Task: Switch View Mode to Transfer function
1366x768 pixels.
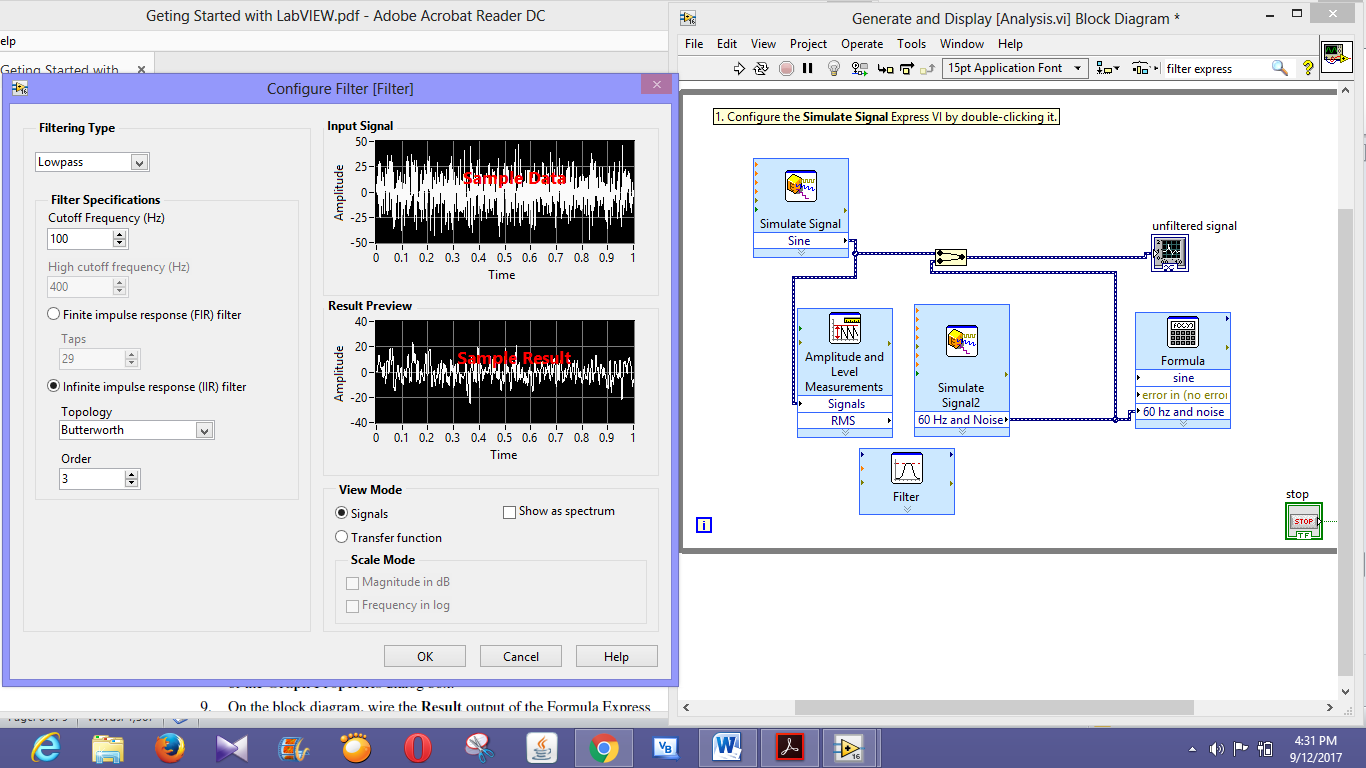Action: (x=341, y=537)
